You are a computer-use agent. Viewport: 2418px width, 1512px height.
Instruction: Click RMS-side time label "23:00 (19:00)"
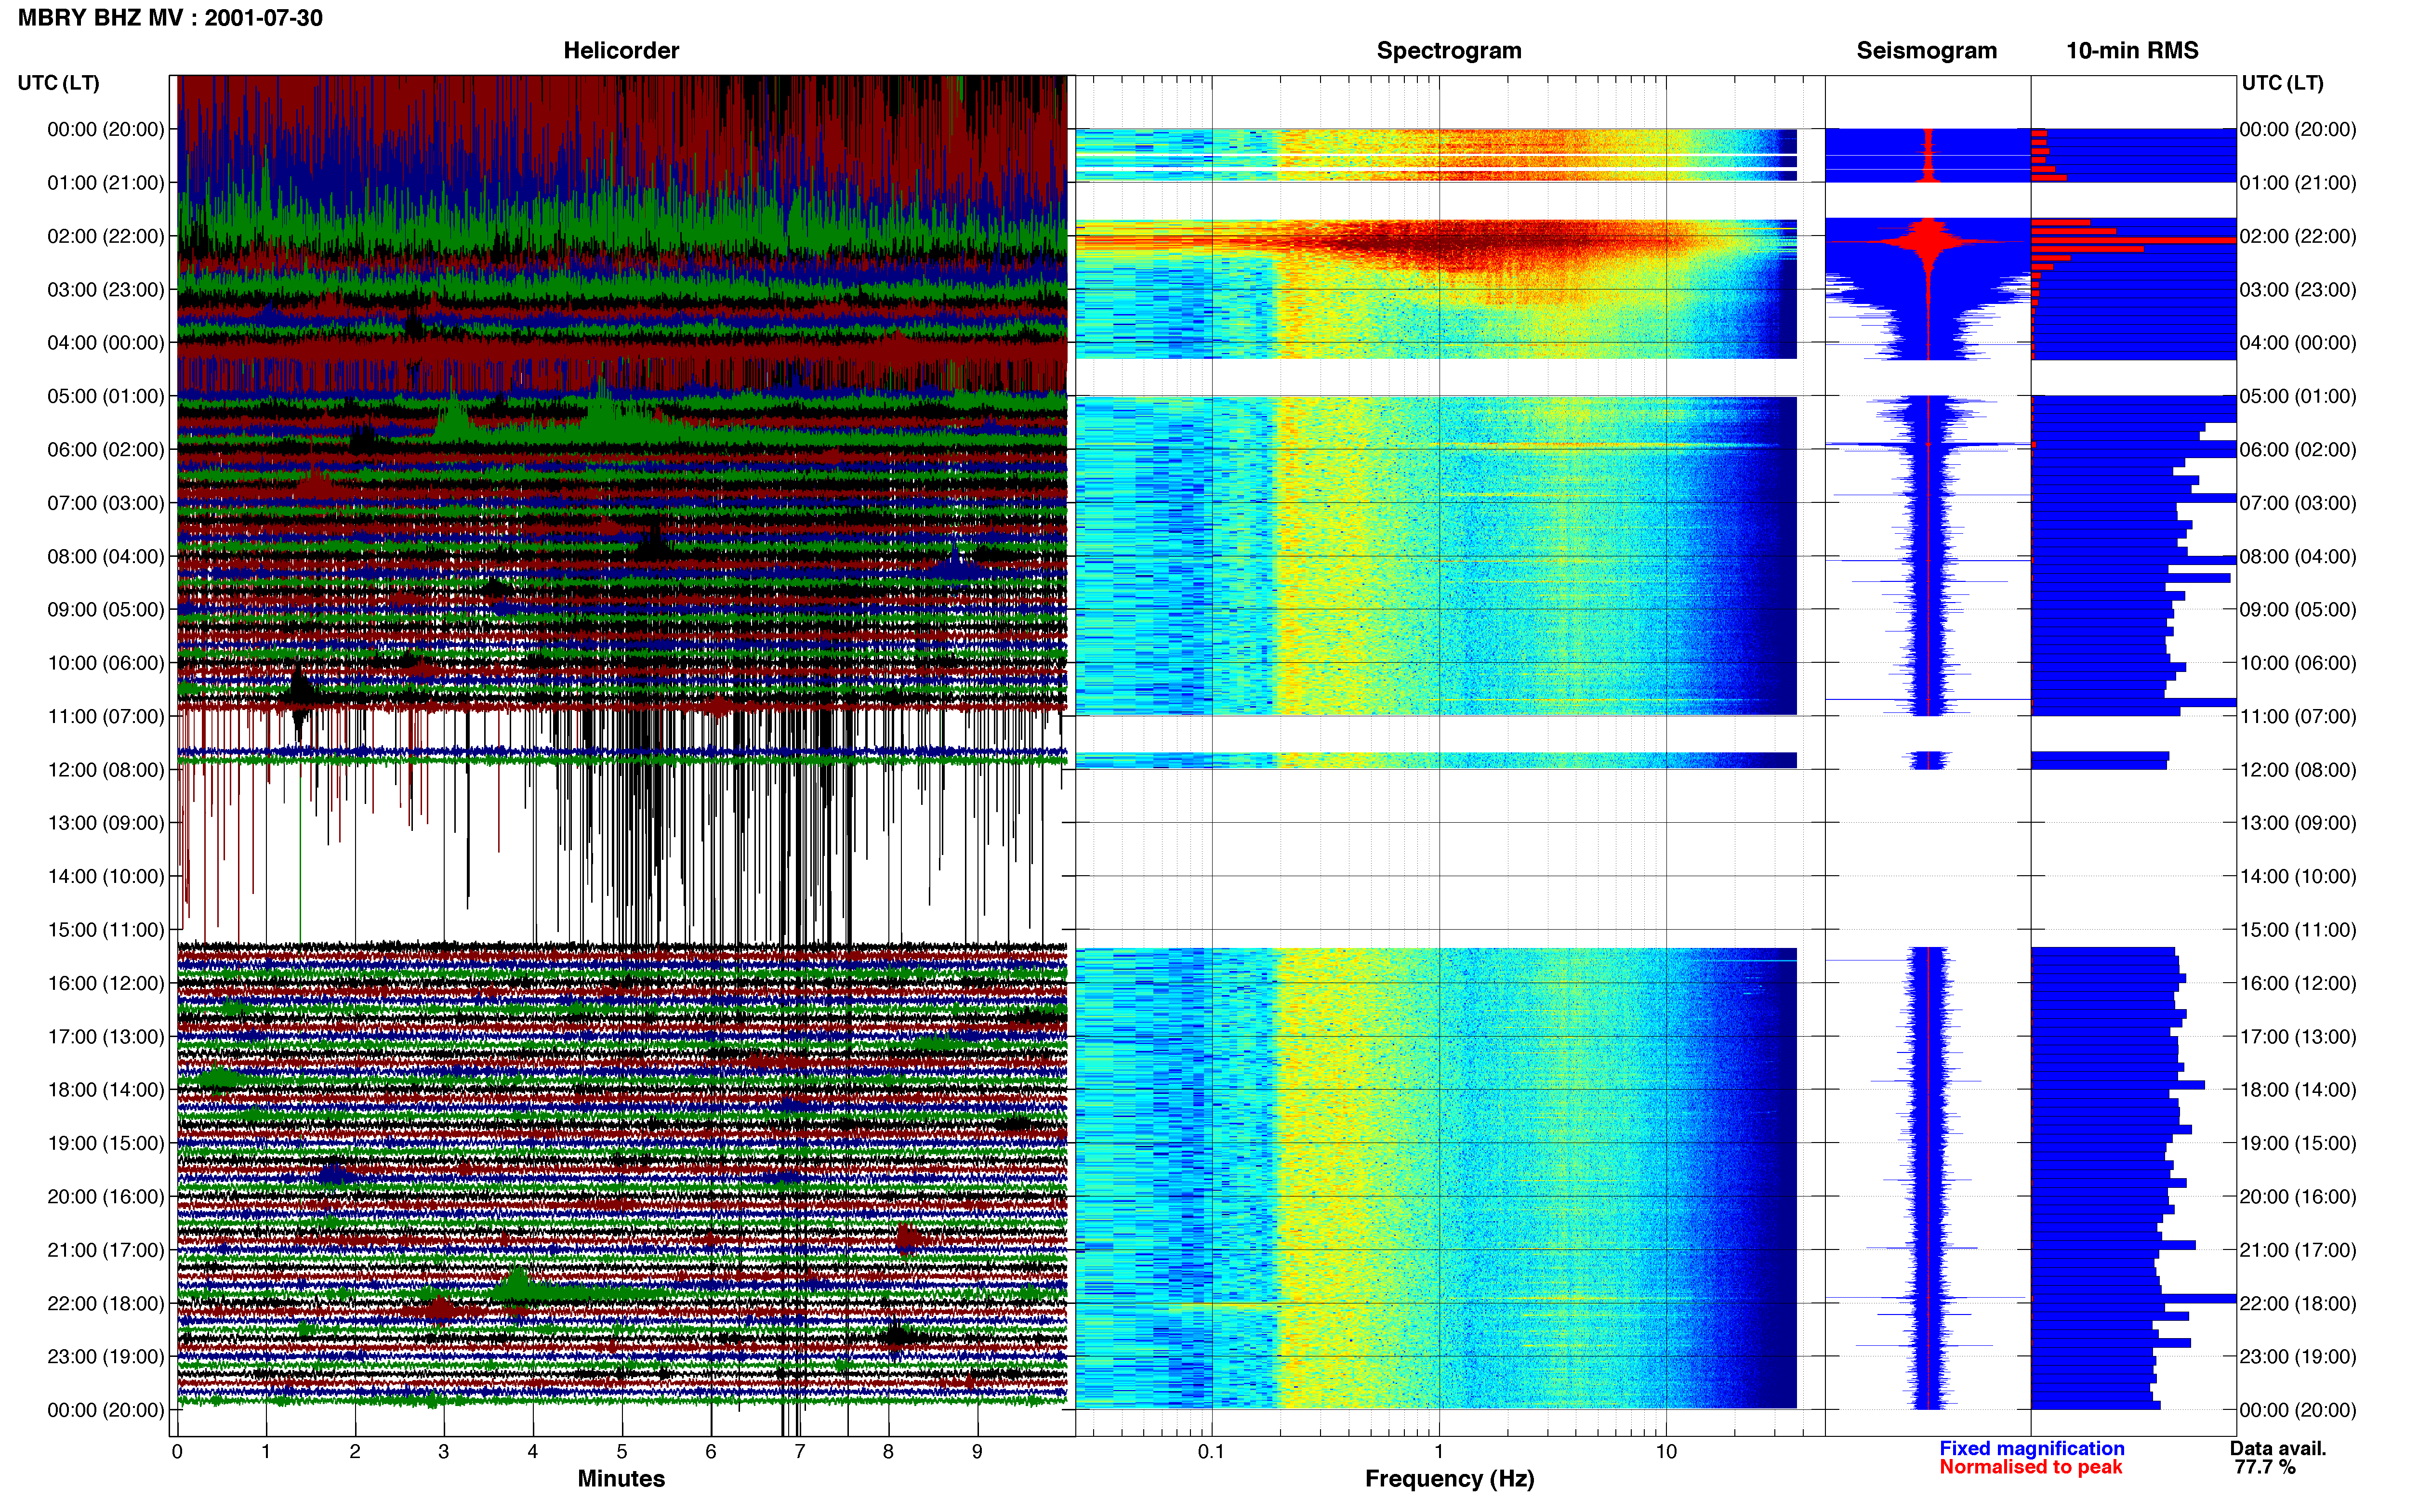(2298, 1356)
